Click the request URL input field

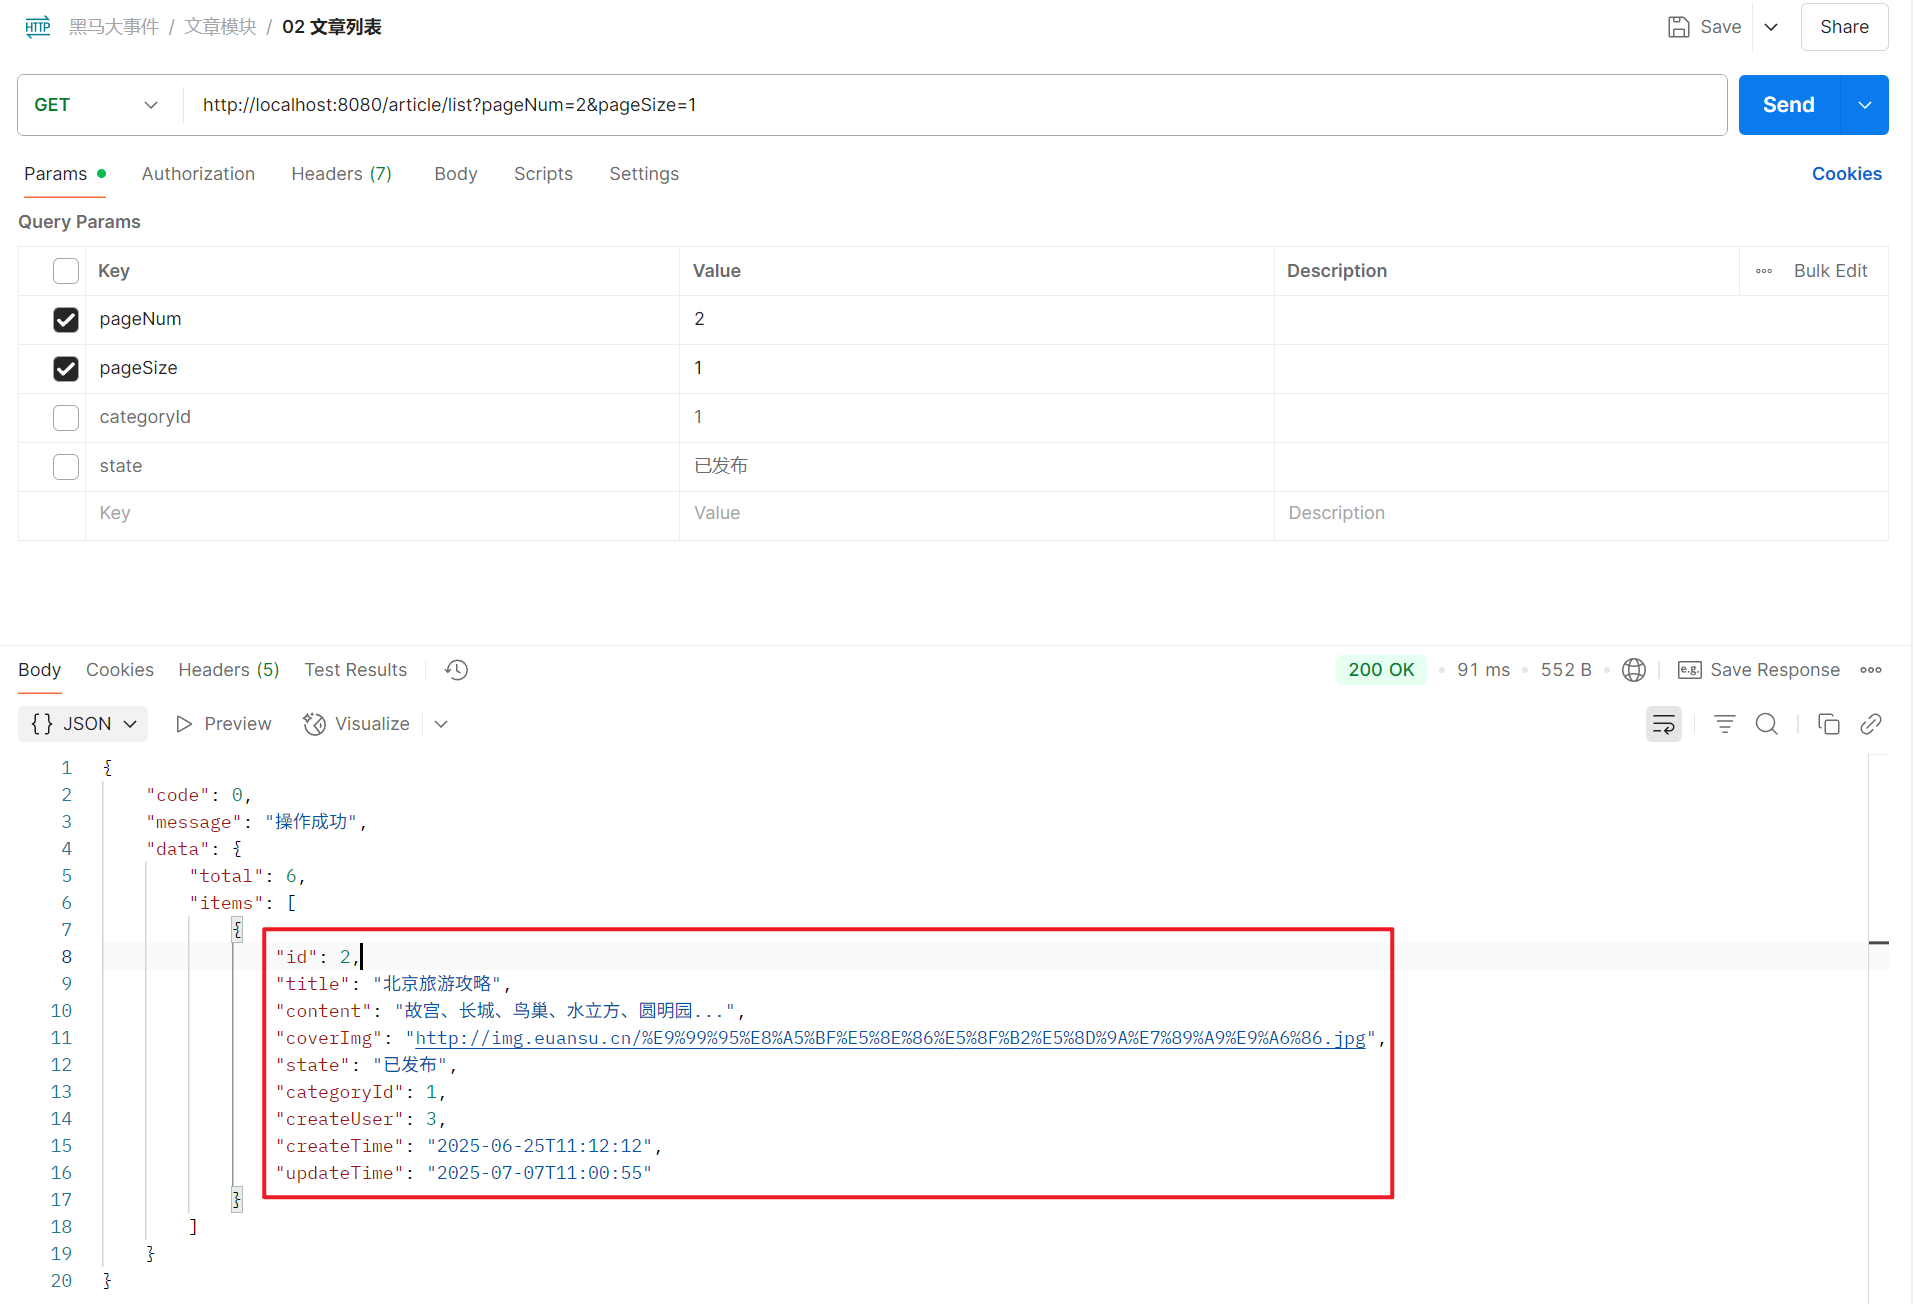[950, 105]
